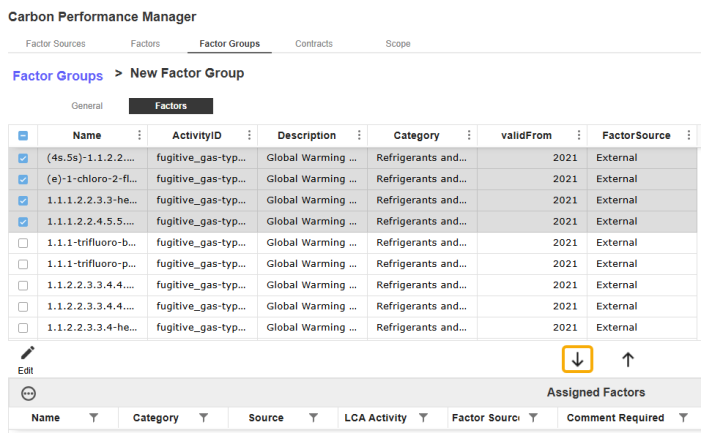Viewport: 701px width, 433px height.
Task: Select the Factor Groups tab
Action: [229, 44]
